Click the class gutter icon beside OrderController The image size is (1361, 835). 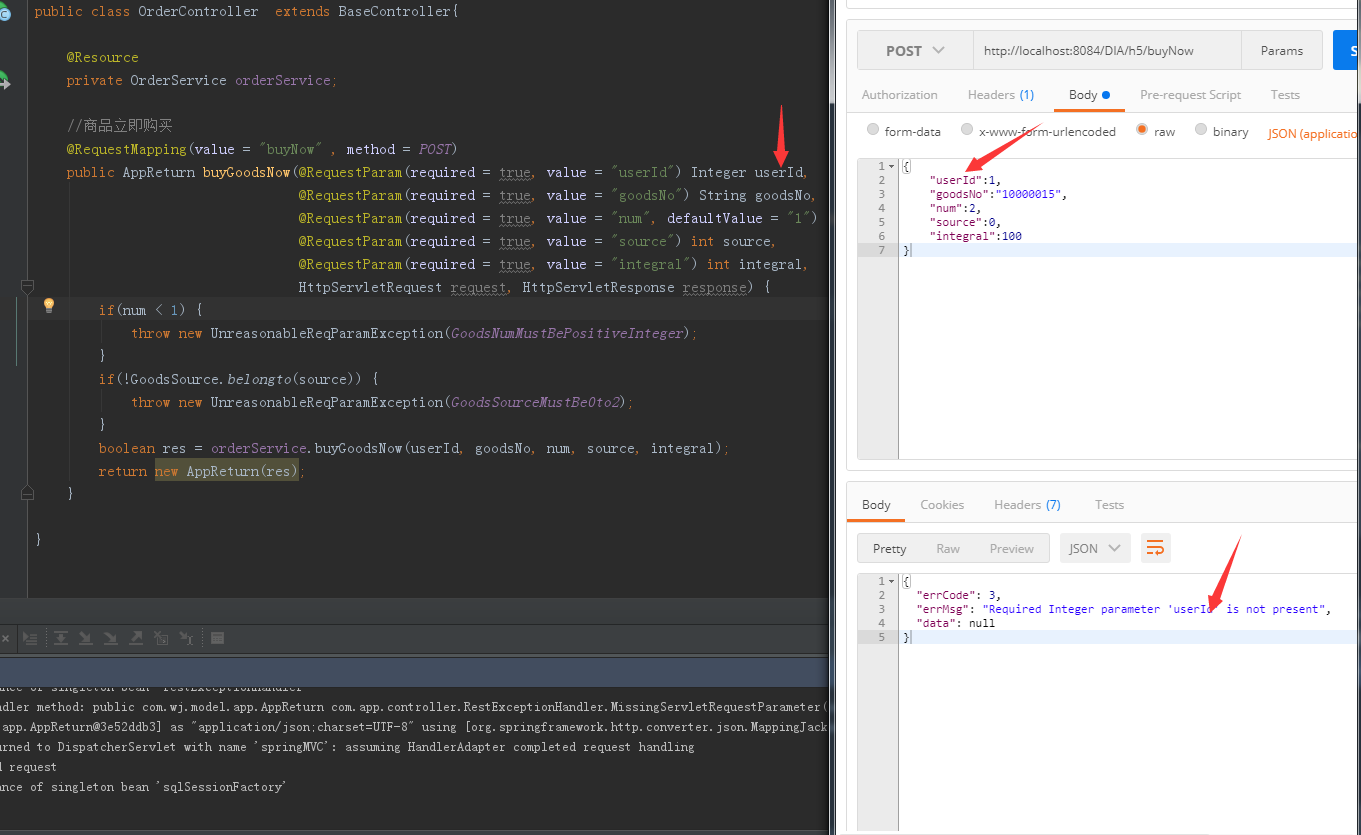click(x=4, y=12)
